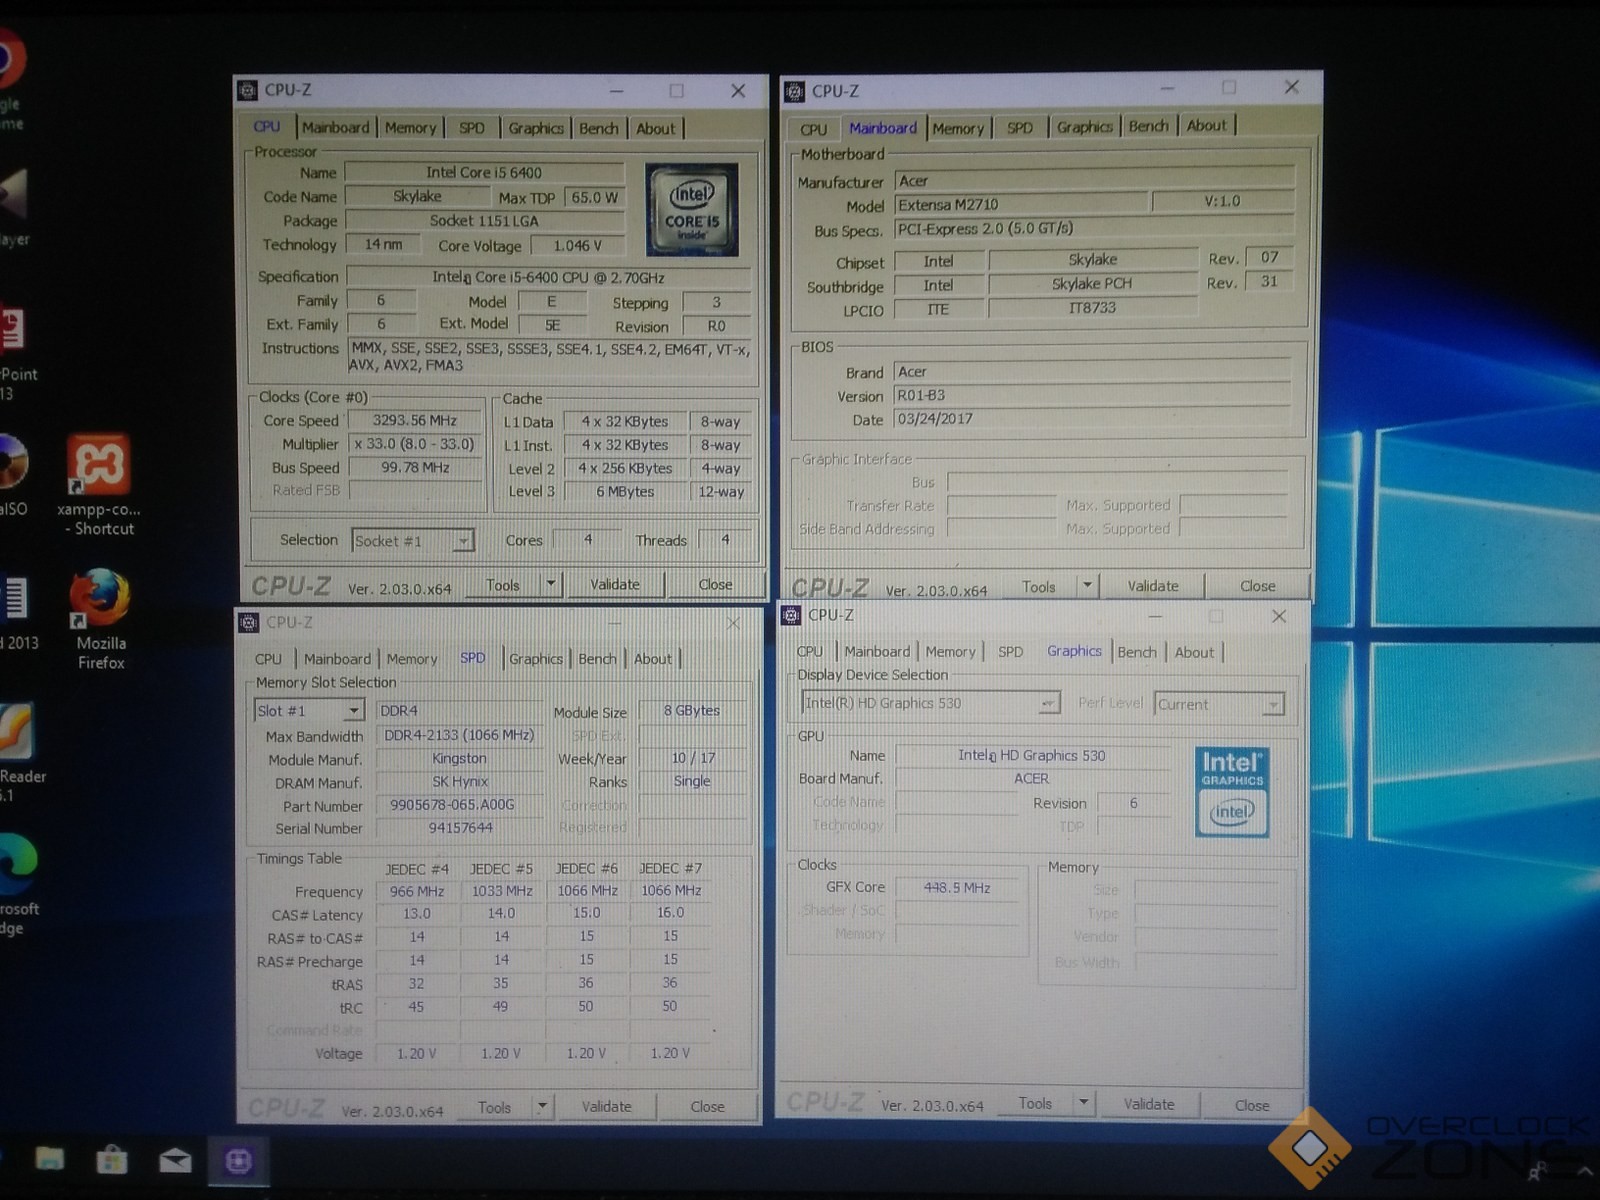The height and width of the screenshot is (1200, 1600).
Task: Click CPU-Z title bar icon of bottom-right window
Action: [792, 615]
